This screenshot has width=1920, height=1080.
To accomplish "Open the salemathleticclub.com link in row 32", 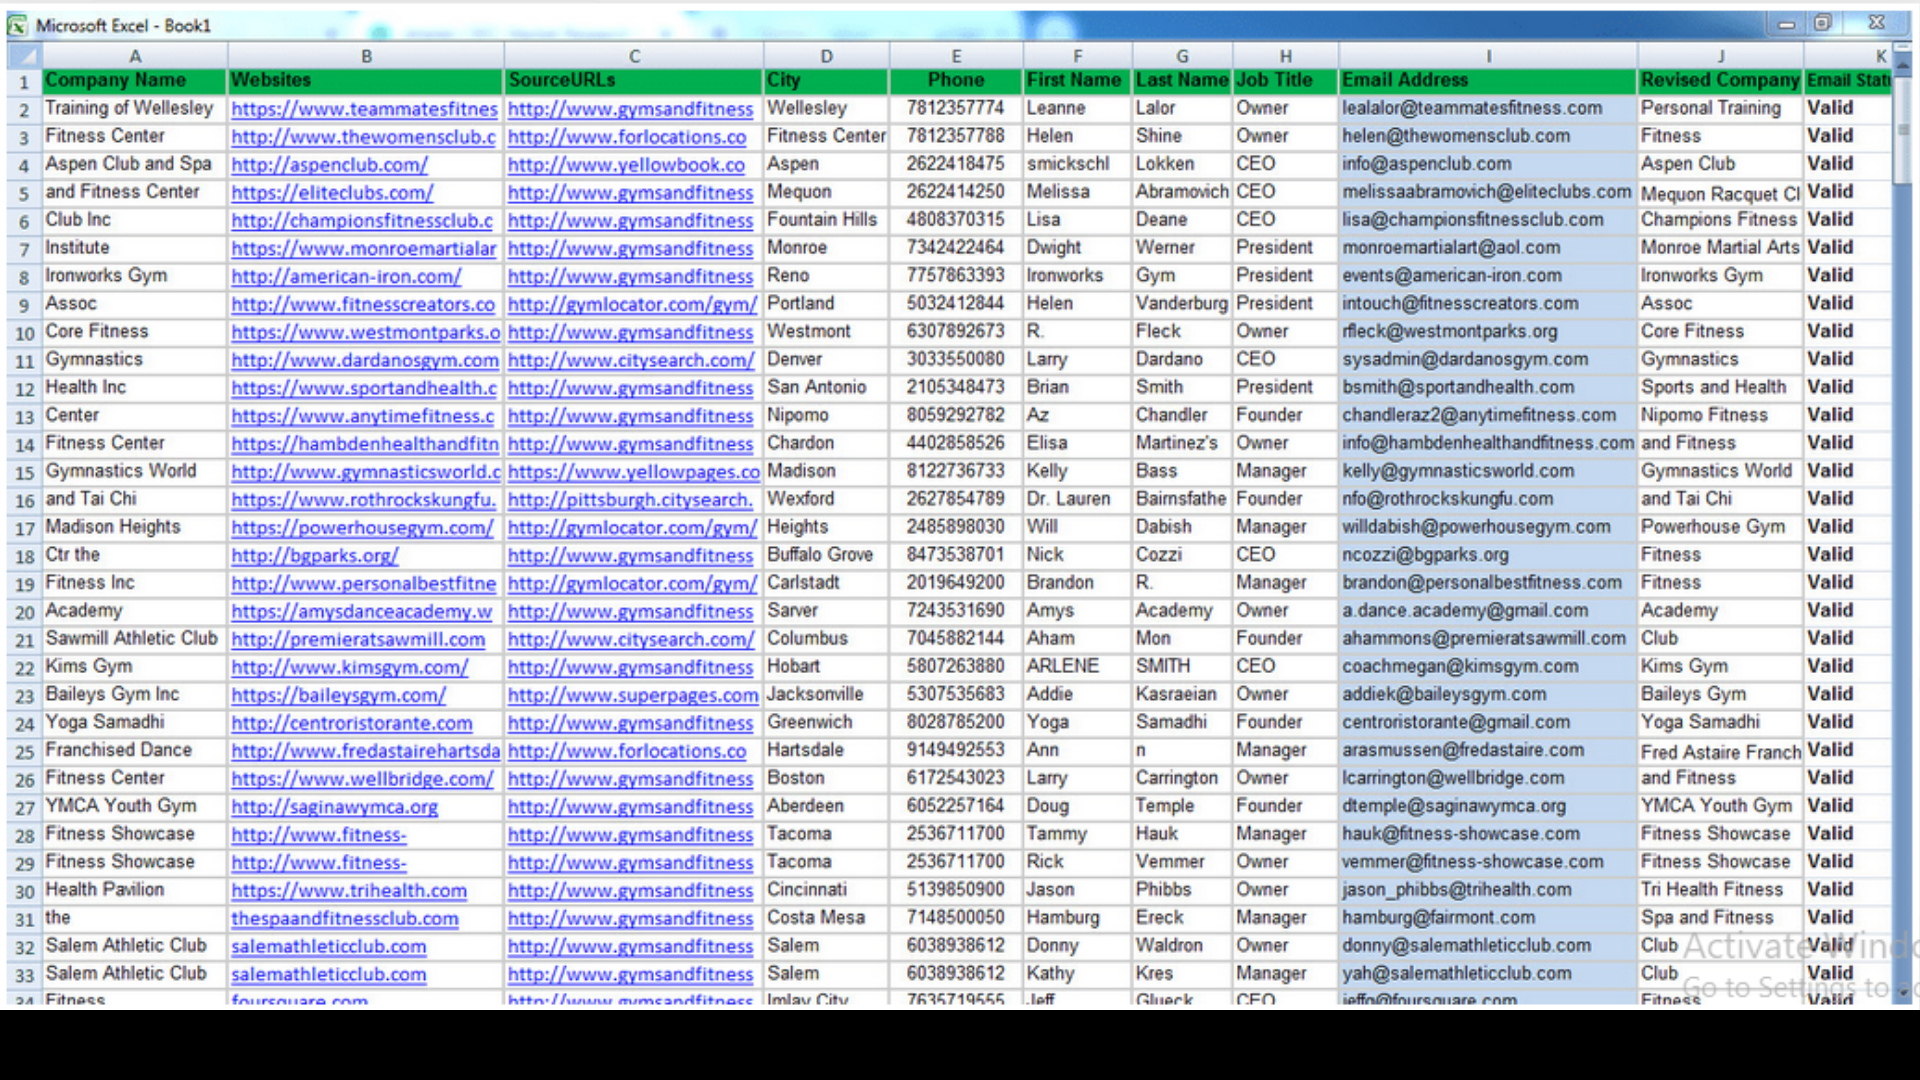I will click(x=328, y=946).
